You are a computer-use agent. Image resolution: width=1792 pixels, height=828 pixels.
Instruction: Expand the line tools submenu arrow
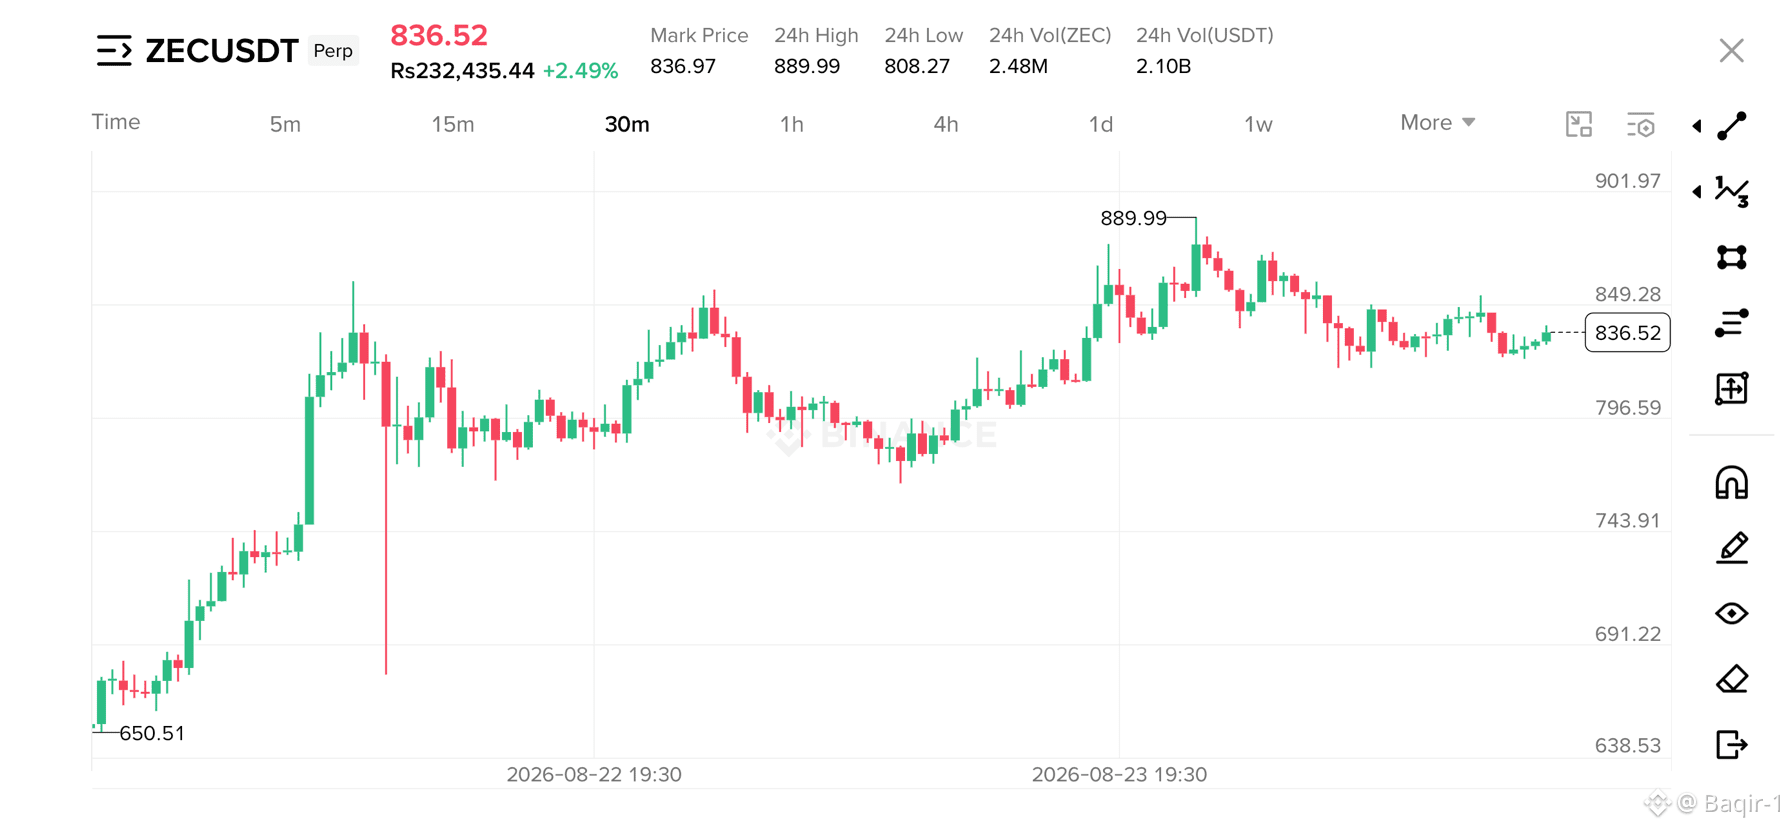click(x=1697, y=126)
